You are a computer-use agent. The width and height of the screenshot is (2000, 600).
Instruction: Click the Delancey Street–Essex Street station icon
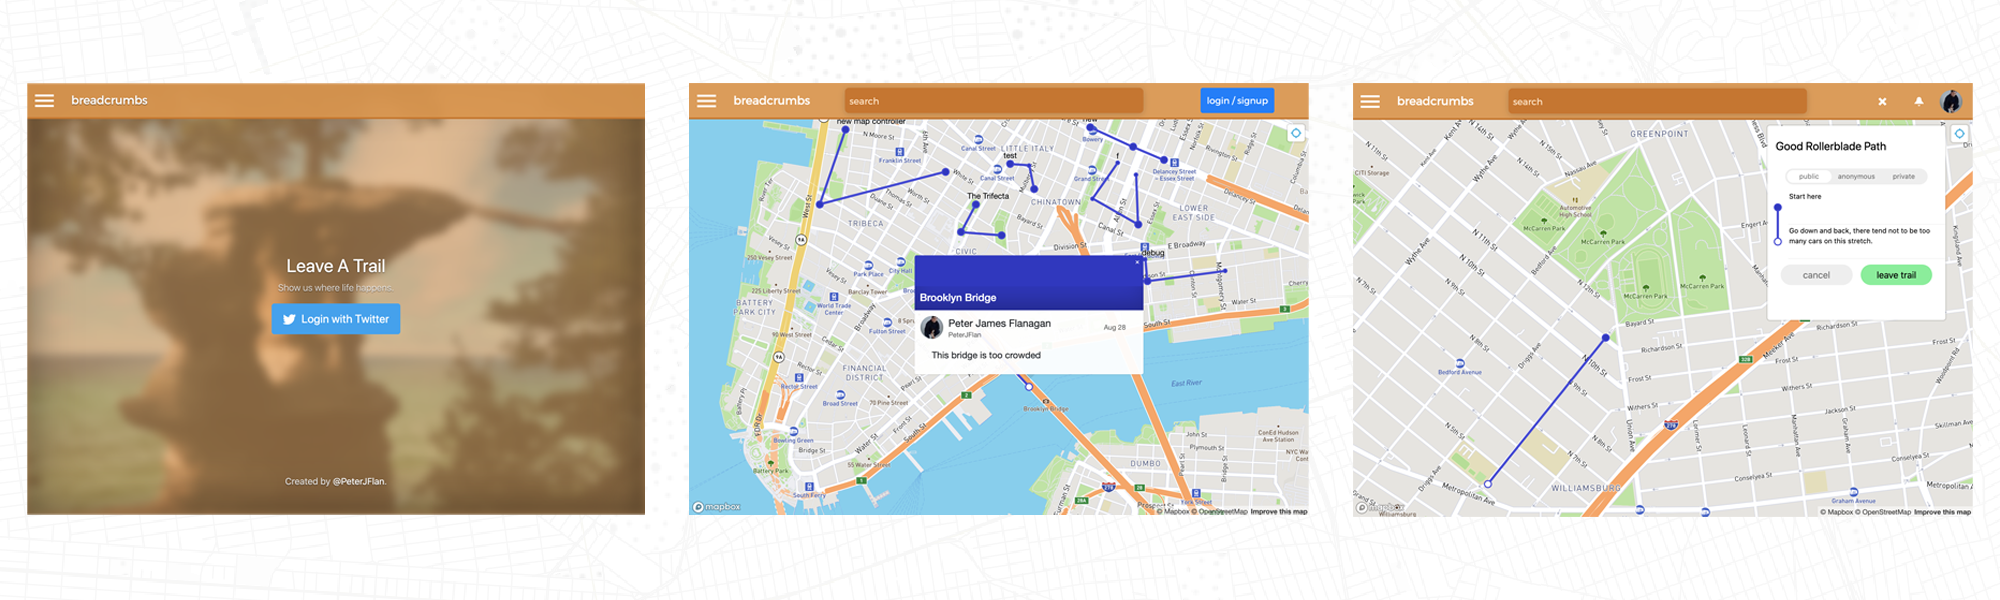pyautogui.click(x=1174, y=162)
